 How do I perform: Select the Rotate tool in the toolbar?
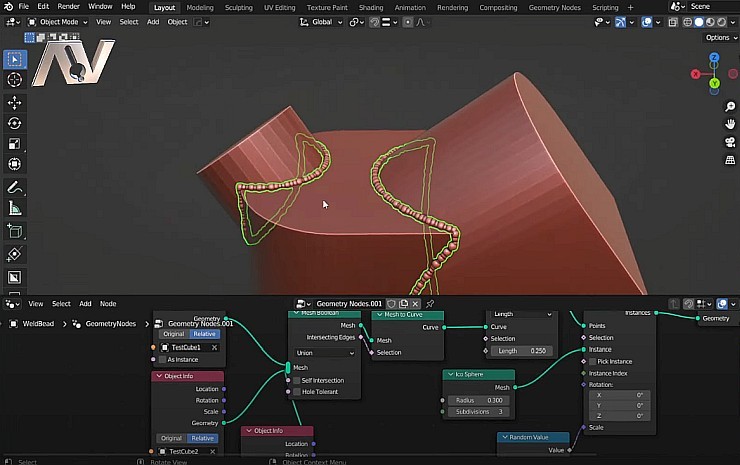(15, 123)
